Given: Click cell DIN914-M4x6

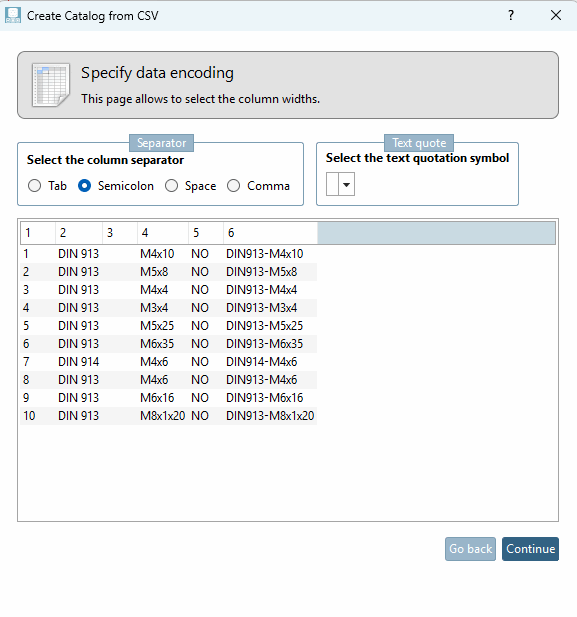Looking at the screenshot, I should 270,362.
